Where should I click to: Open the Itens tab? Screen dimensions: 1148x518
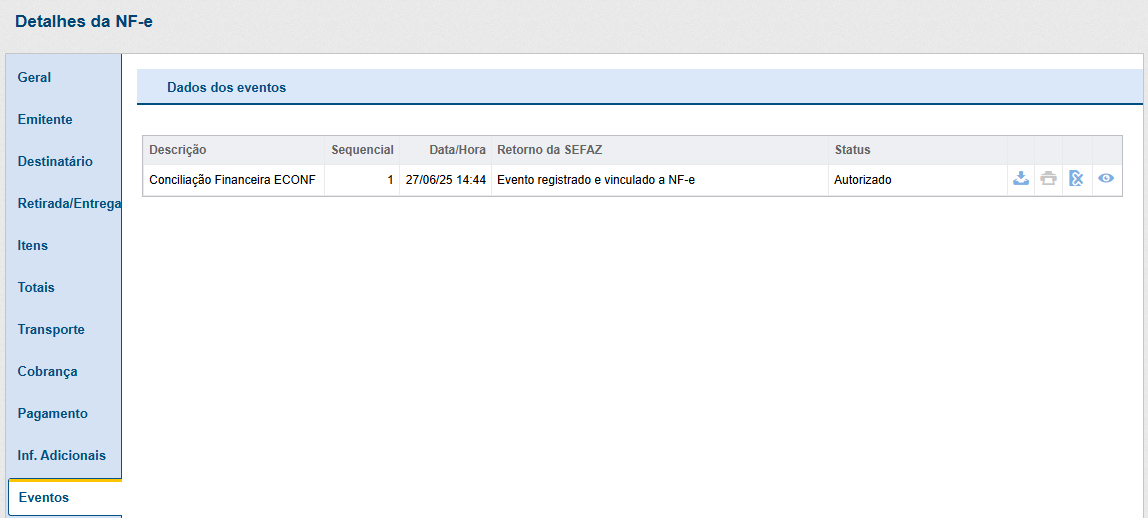point(33,245)
